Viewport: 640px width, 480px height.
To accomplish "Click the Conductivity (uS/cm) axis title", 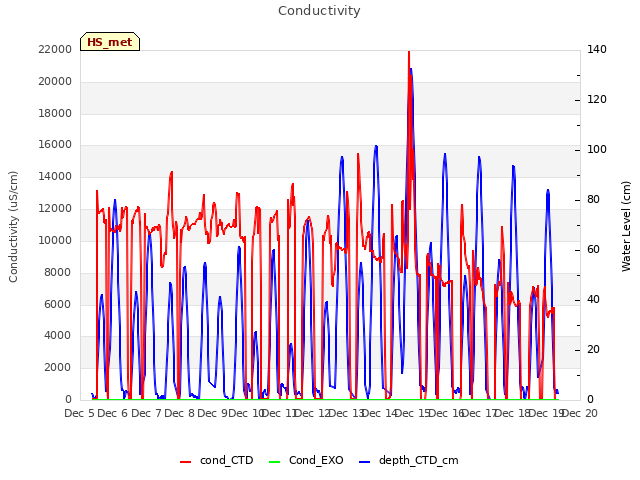I will [13, 227].
